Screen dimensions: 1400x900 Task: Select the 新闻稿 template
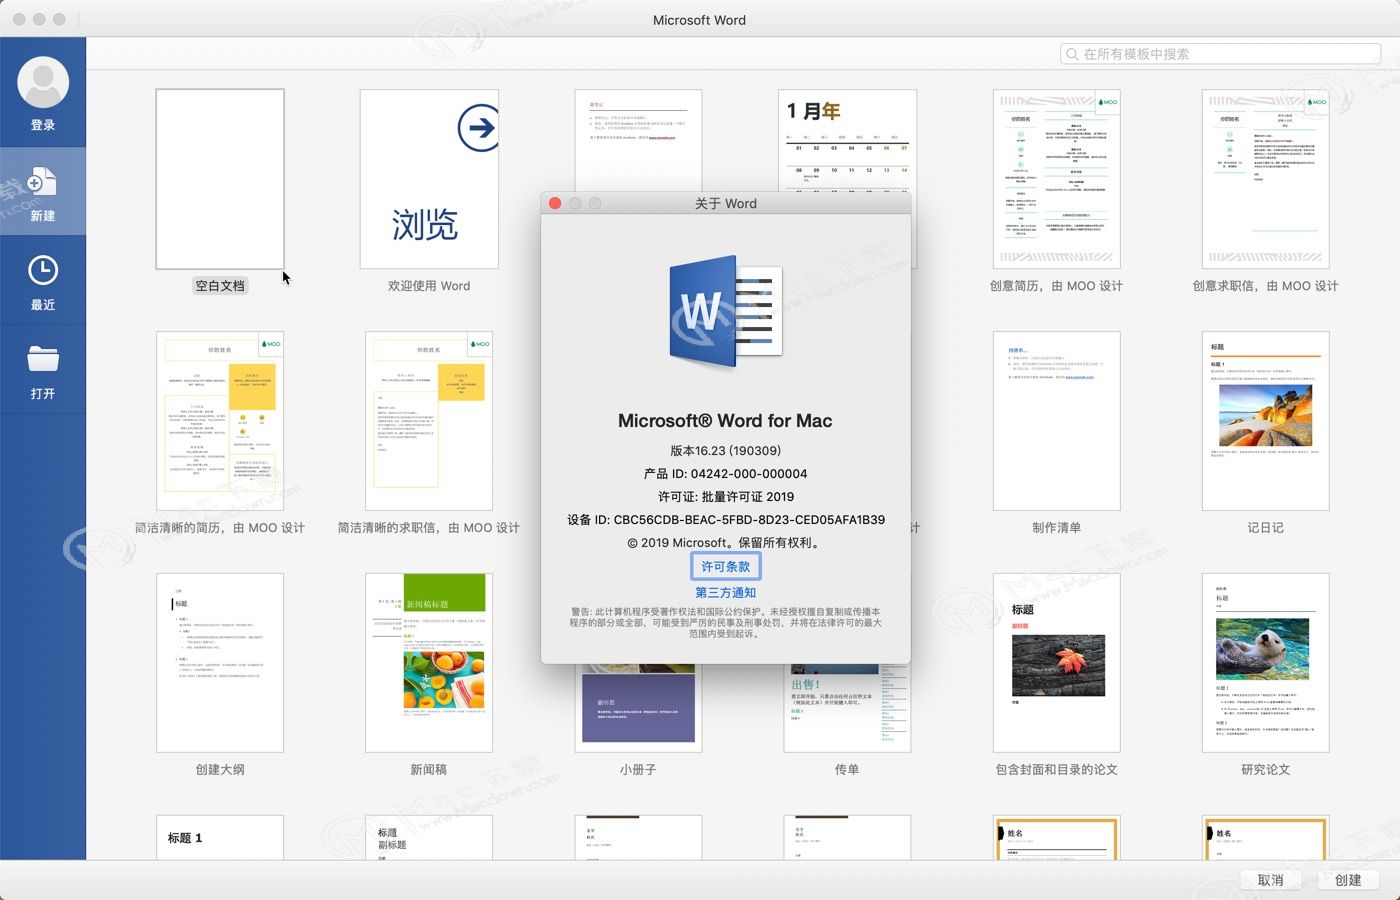point(429,663)
